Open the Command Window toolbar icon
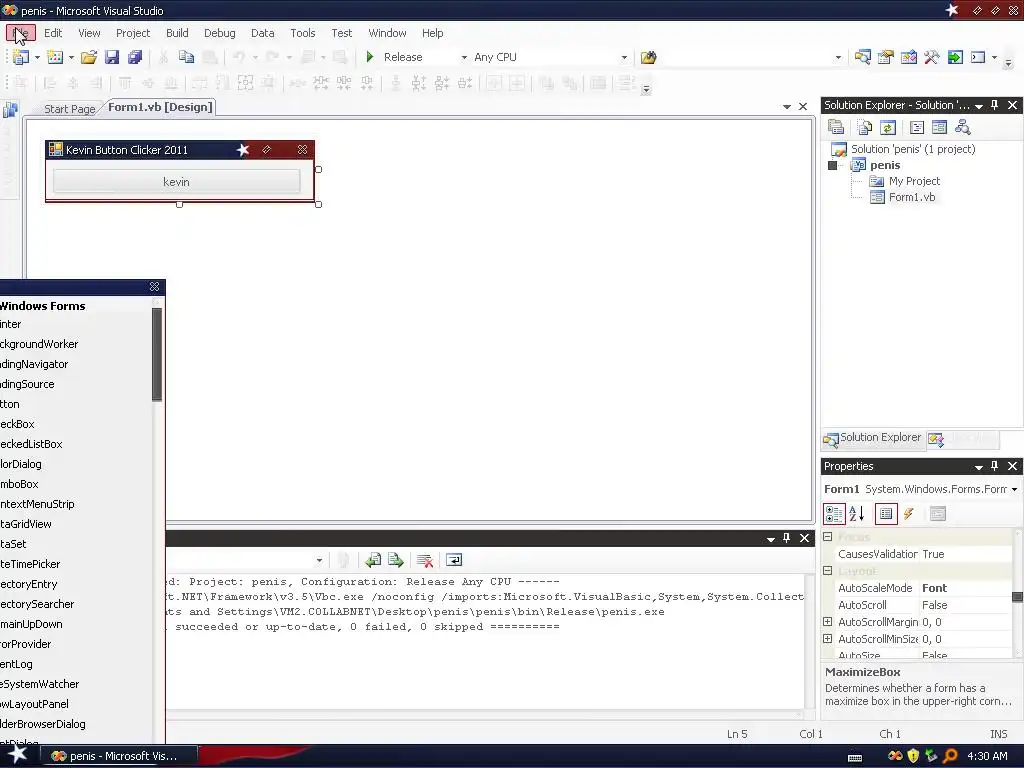 click(x=978, y=57)
